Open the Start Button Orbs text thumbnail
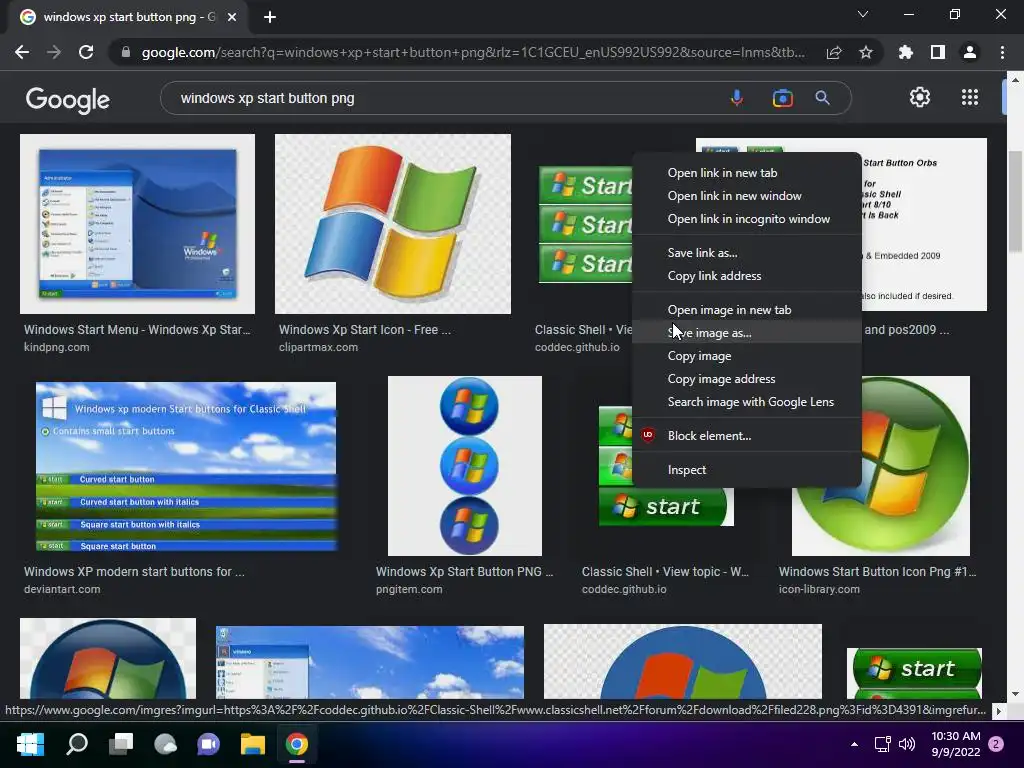This screenshot has height=768, width=1024. tap(923, 224)
